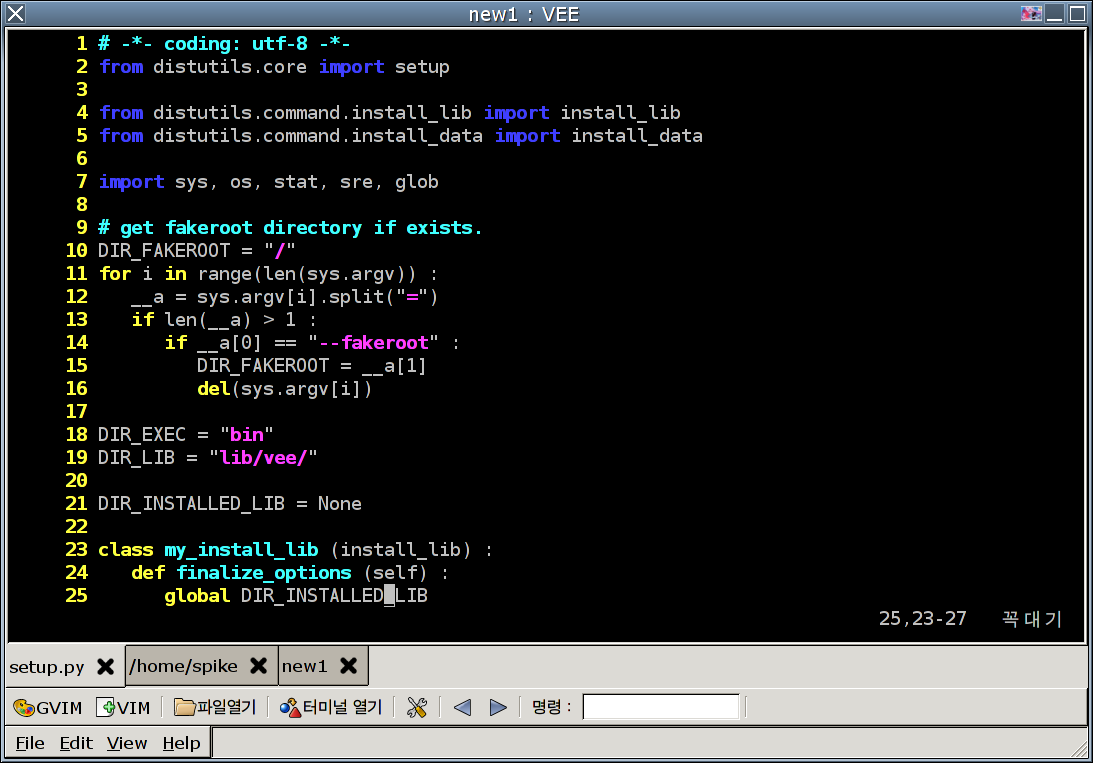Open the settings wrench and screwdriver icon
This screenshot has height=763, width=1093.
pyautogui.click(x=417, y=708)
